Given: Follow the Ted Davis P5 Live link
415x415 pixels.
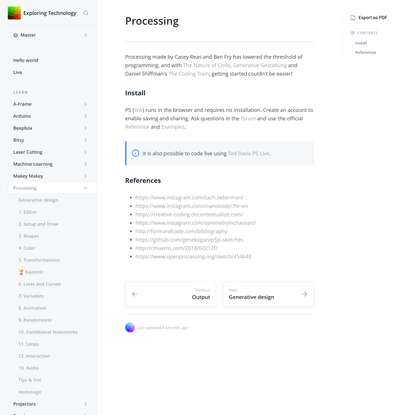Looking at the screenshot, I should (x=249, y=154).
